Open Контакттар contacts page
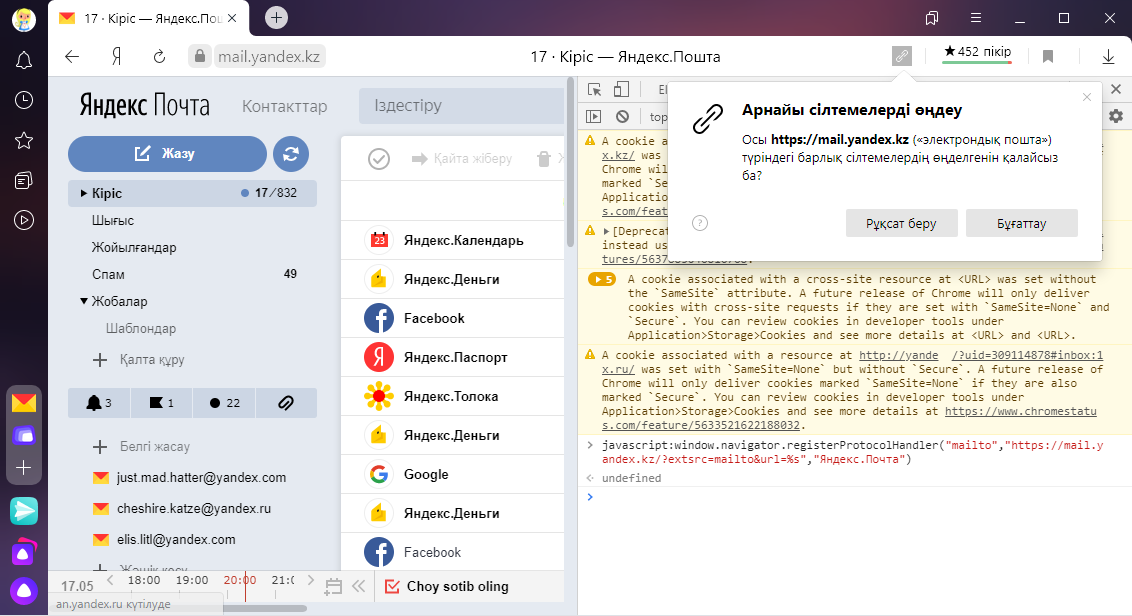 284,106
